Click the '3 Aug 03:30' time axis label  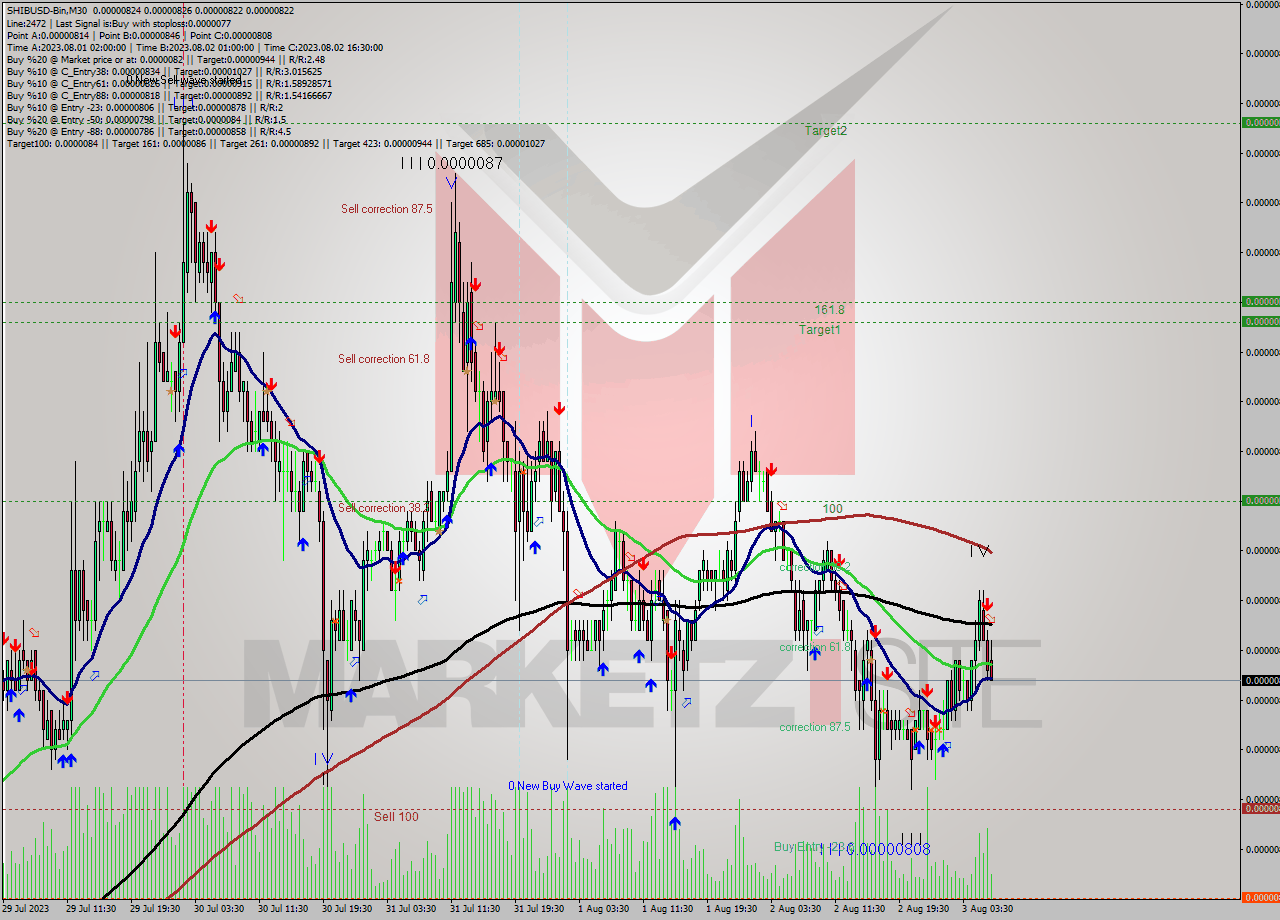point(987,909)
